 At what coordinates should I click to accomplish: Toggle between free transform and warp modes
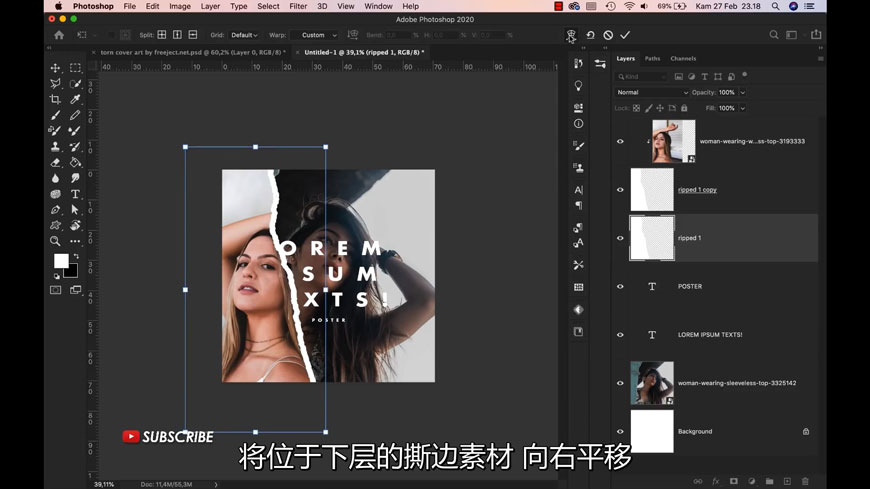pyautogui.click(x=571, y=35)
